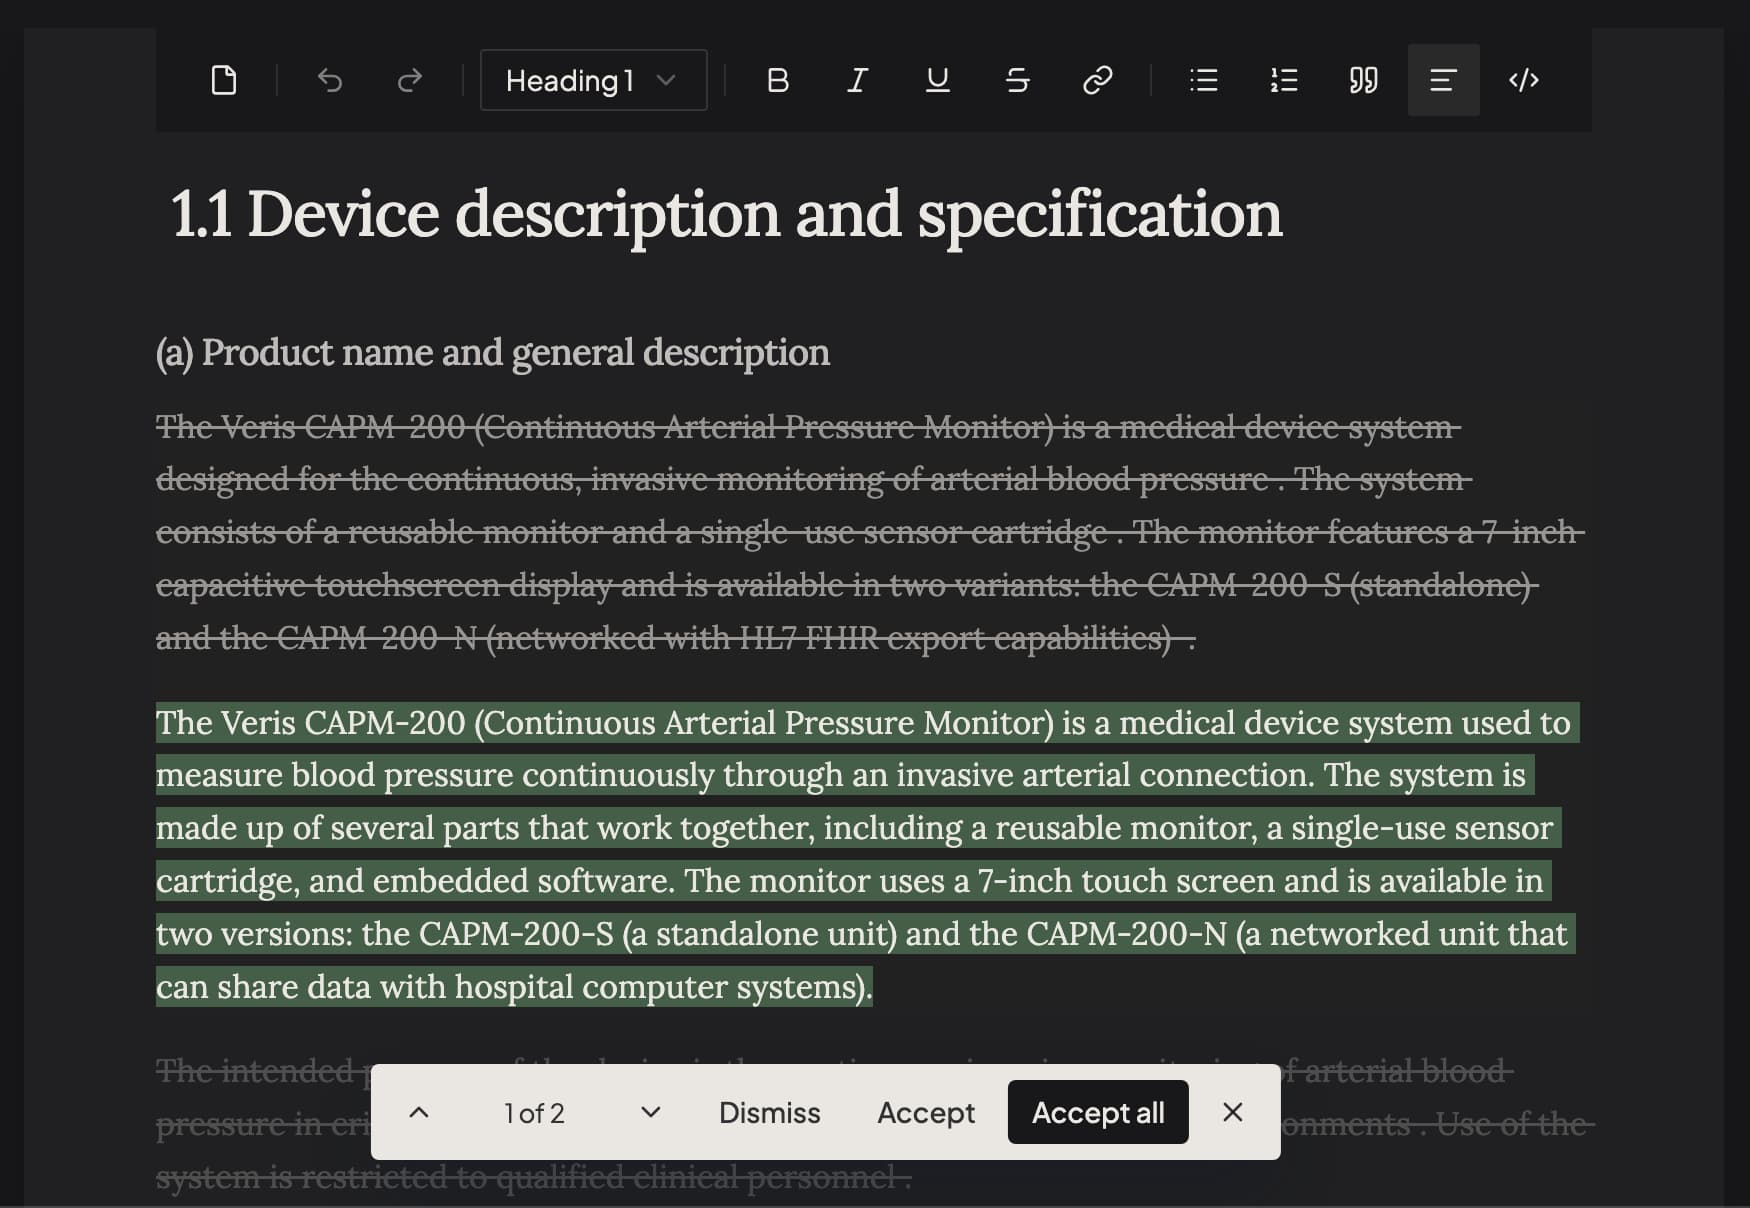Insert a hyperlink with the link icon
This screenshot has height=1208, width=1750.
1097,80
